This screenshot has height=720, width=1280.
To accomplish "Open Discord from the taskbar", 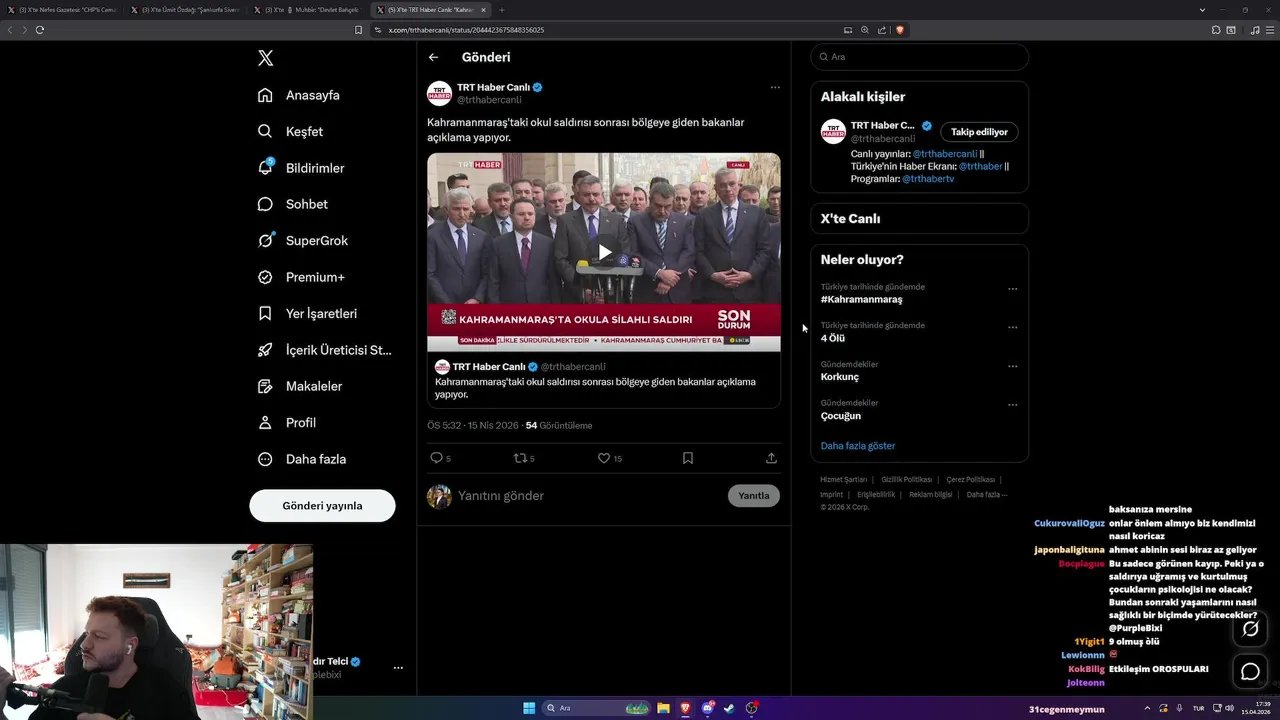I will click(707, 708).
